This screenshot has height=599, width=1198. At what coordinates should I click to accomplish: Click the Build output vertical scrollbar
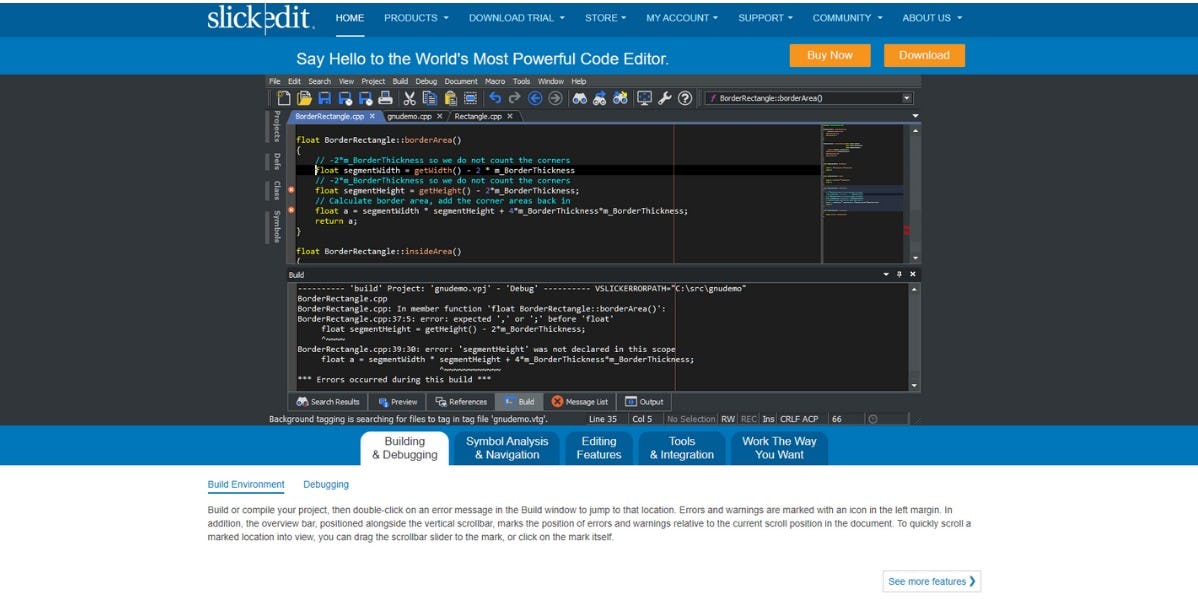914,336
